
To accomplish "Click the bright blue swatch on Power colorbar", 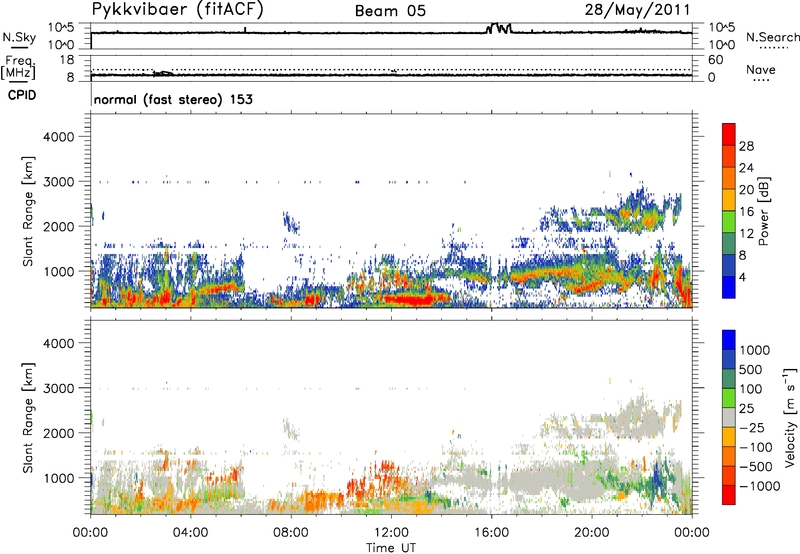I will pos(729,287).
